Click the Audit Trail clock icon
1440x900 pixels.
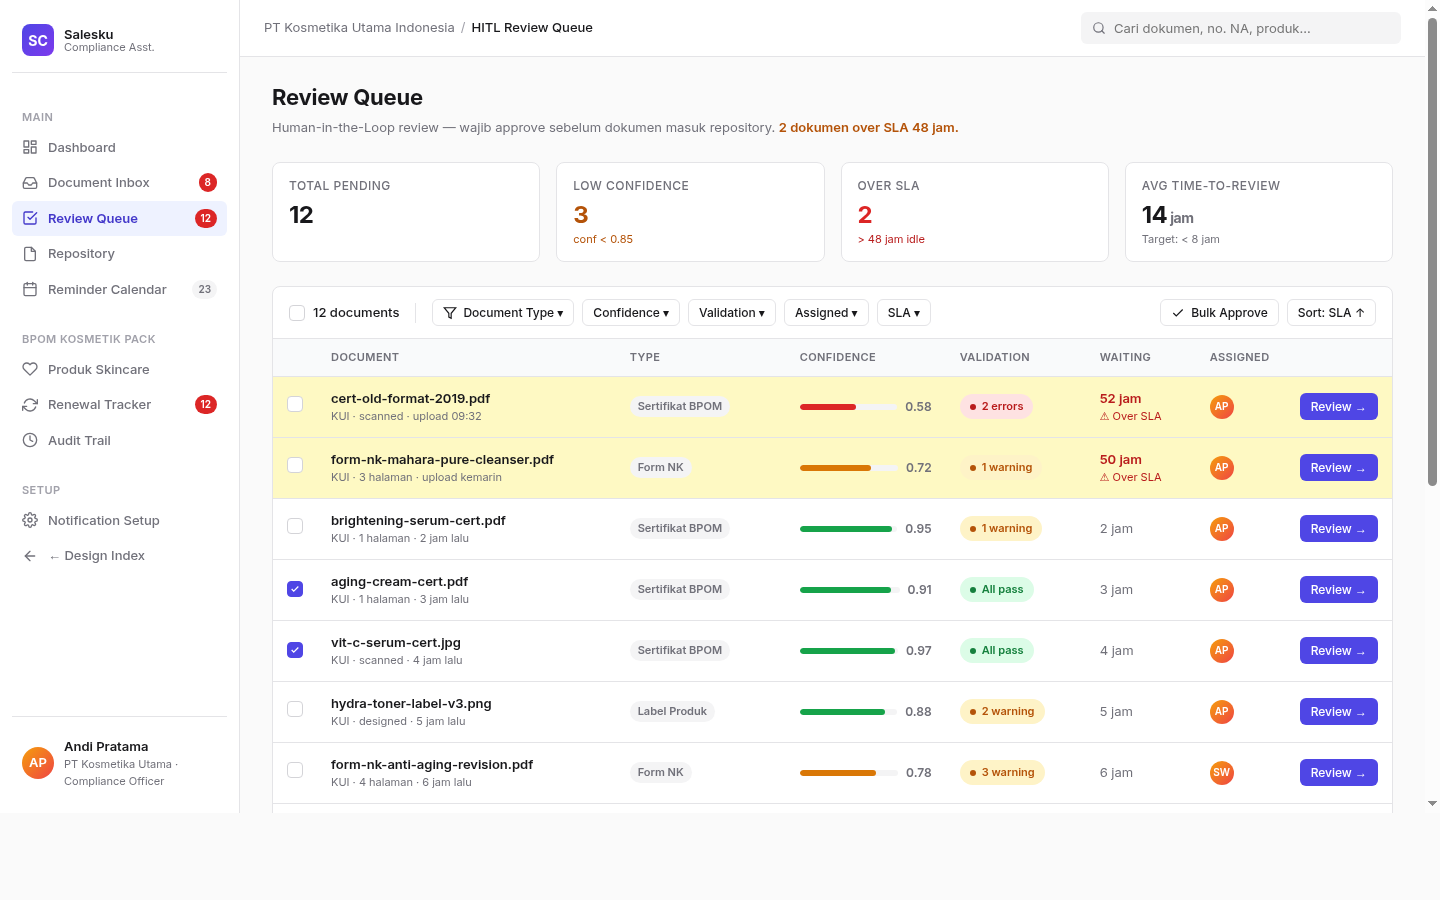coord(30,440)
